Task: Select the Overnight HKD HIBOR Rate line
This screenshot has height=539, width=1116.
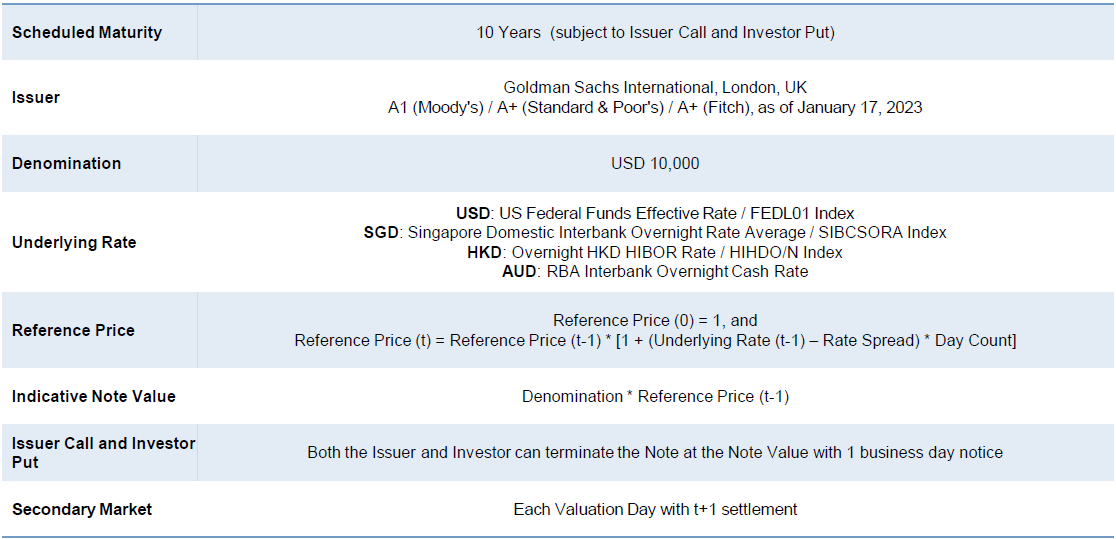Action: click(655, 252)
